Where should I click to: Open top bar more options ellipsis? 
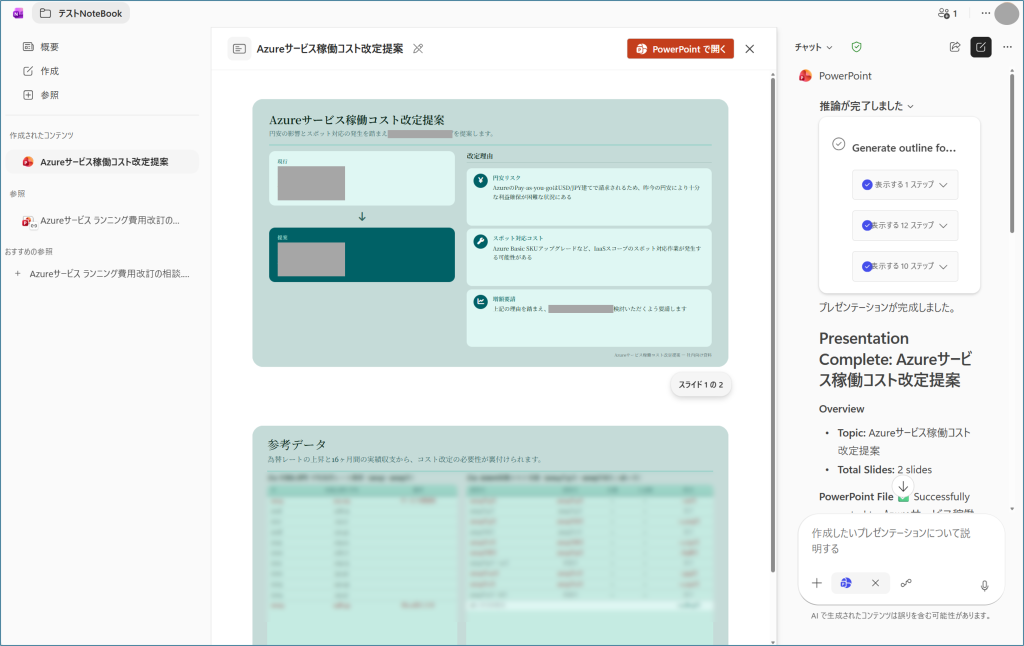click(x=985, y=13)
